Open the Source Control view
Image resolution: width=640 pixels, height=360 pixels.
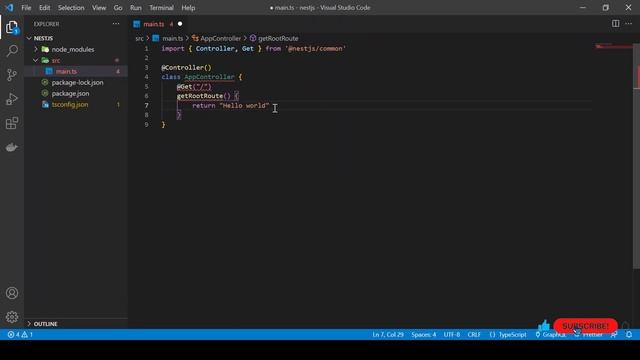[x=12, y=75]
